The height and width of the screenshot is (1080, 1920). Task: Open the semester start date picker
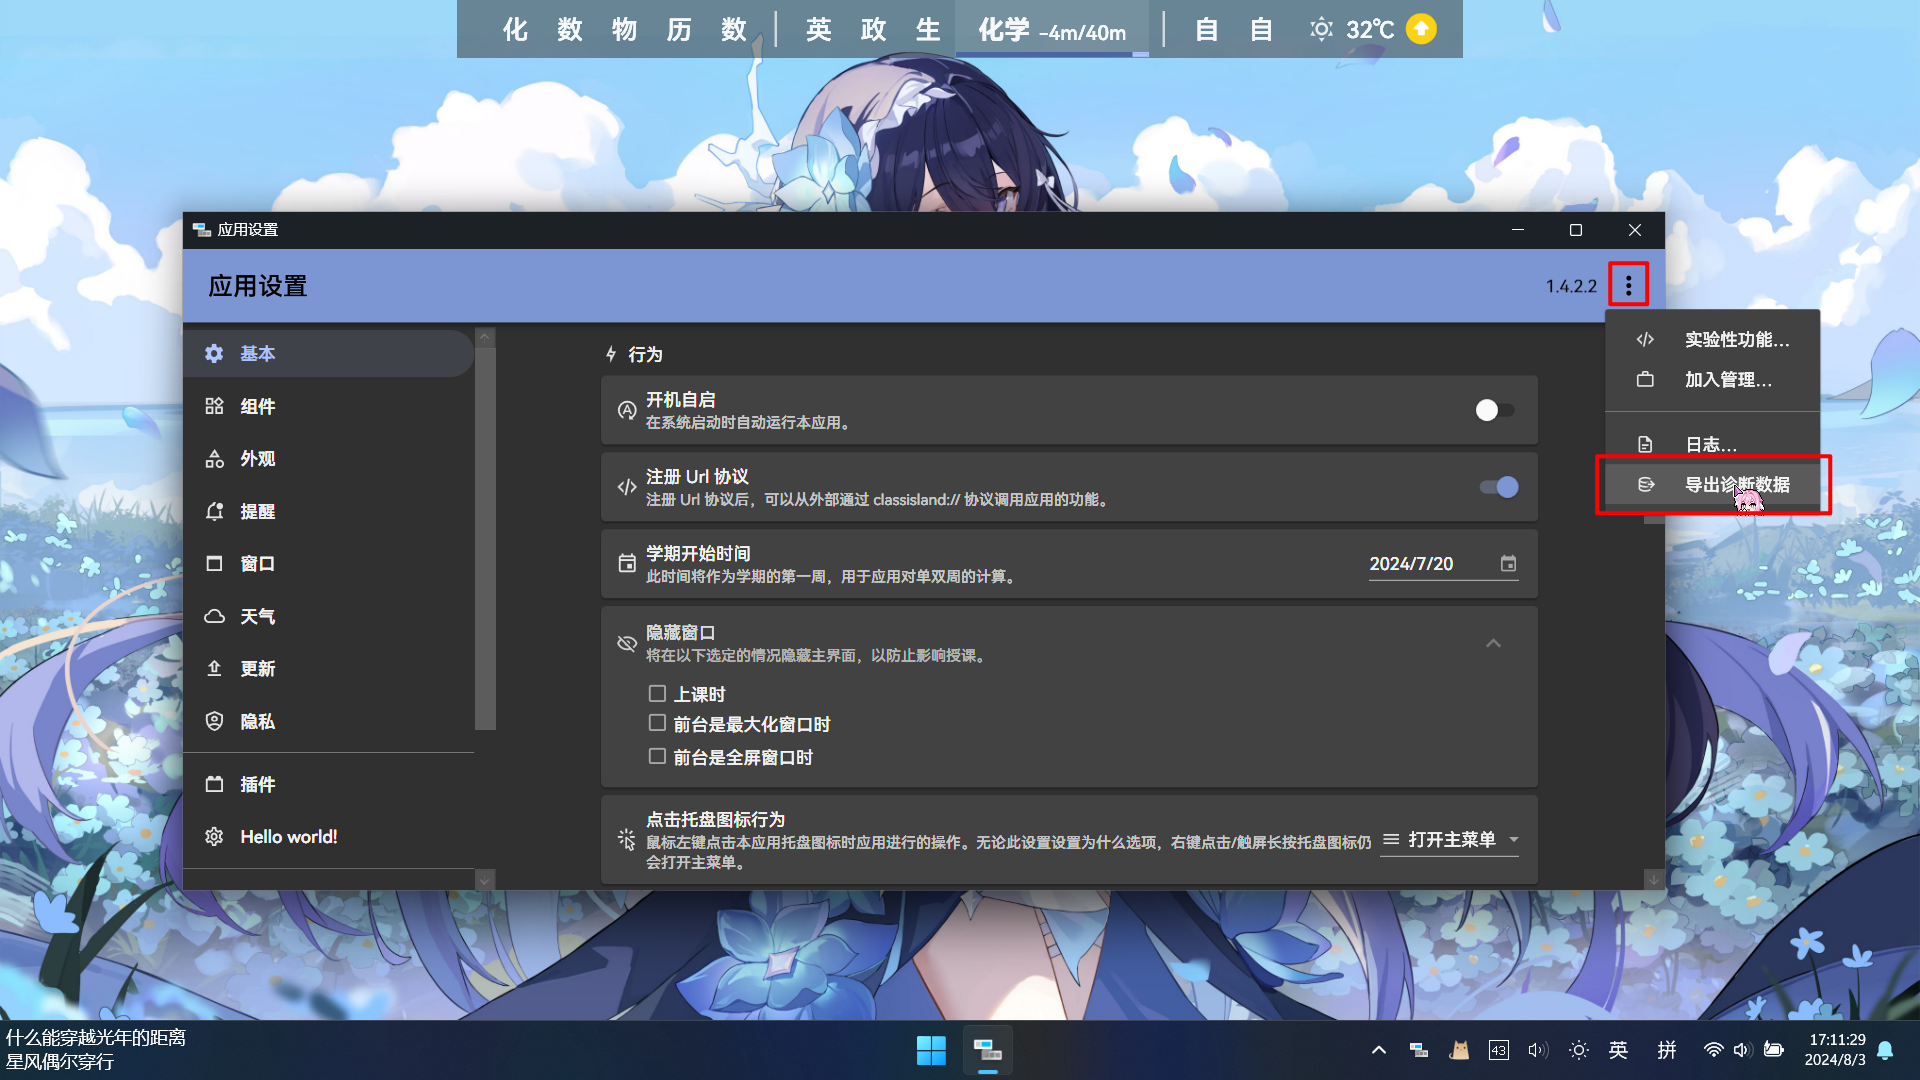1509,563
